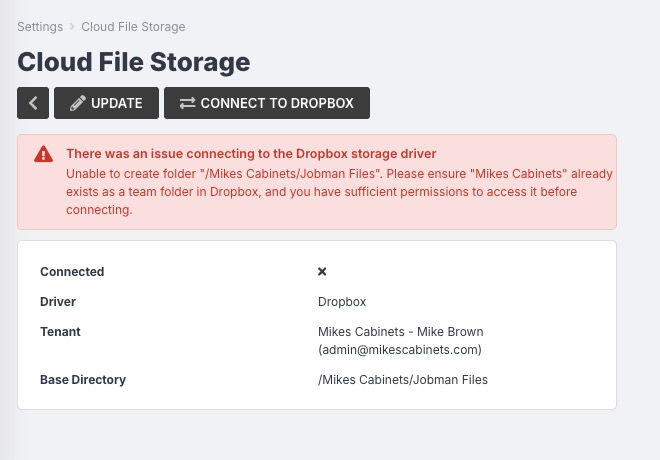Click the UPDATE button label

(x=117, y=103)
